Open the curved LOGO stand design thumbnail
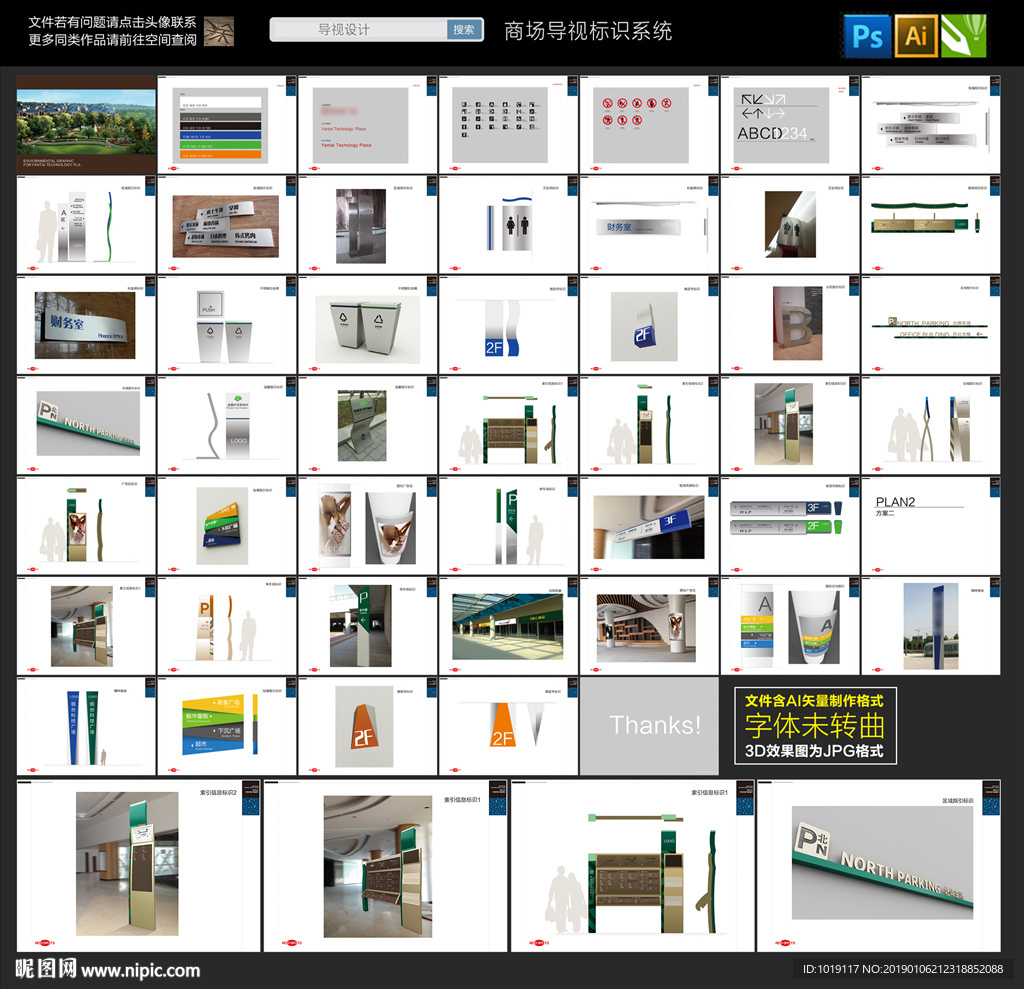This screenshot has width=1024, height=989. coord(227,425)
